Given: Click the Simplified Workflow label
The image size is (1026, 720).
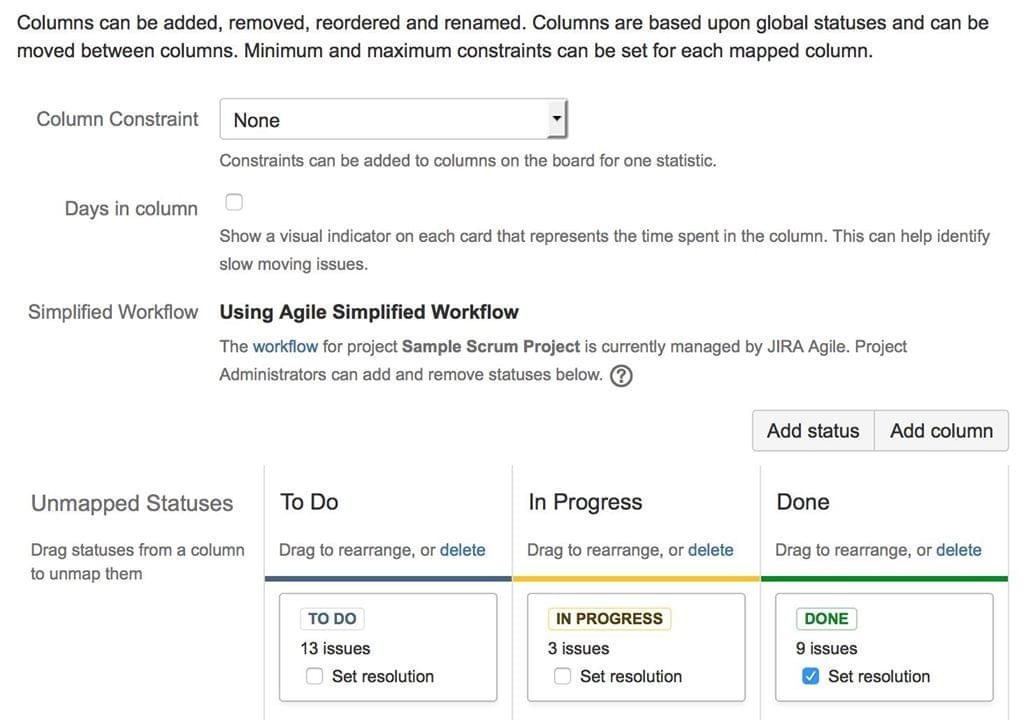Looking at the screenshot, I should click(113, 312).
